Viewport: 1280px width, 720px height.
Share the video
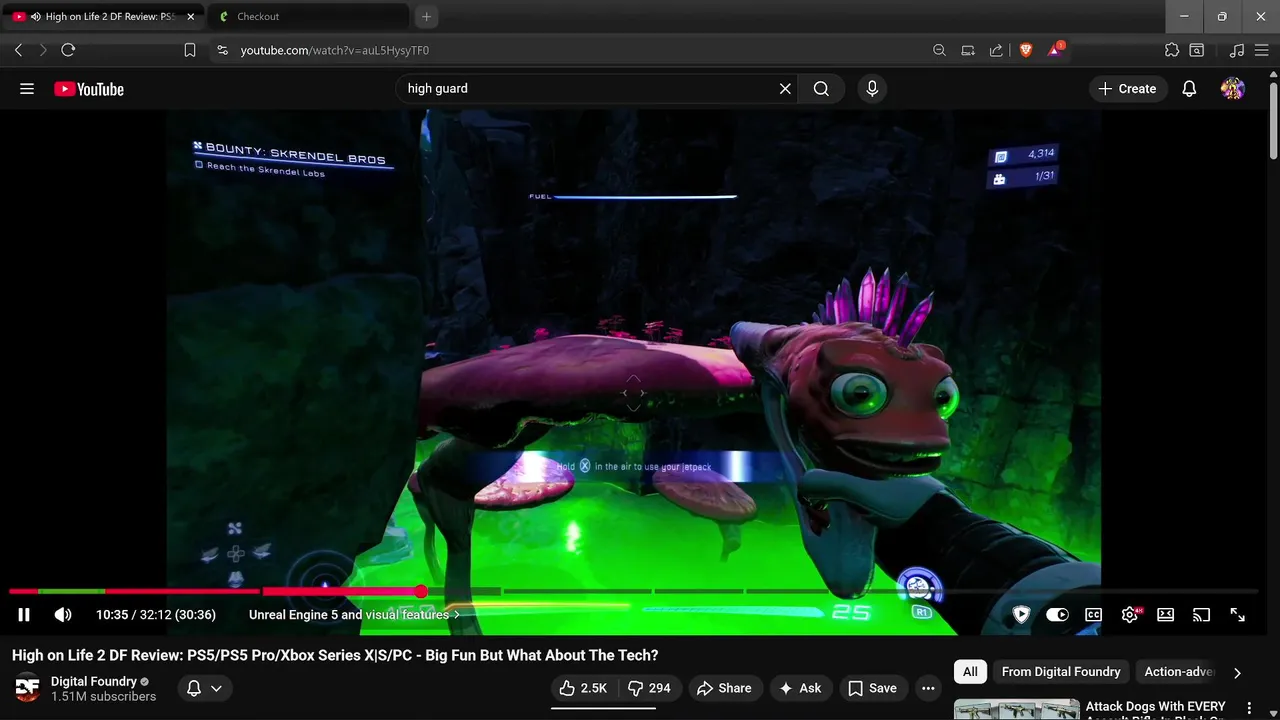tap(724, 688)
